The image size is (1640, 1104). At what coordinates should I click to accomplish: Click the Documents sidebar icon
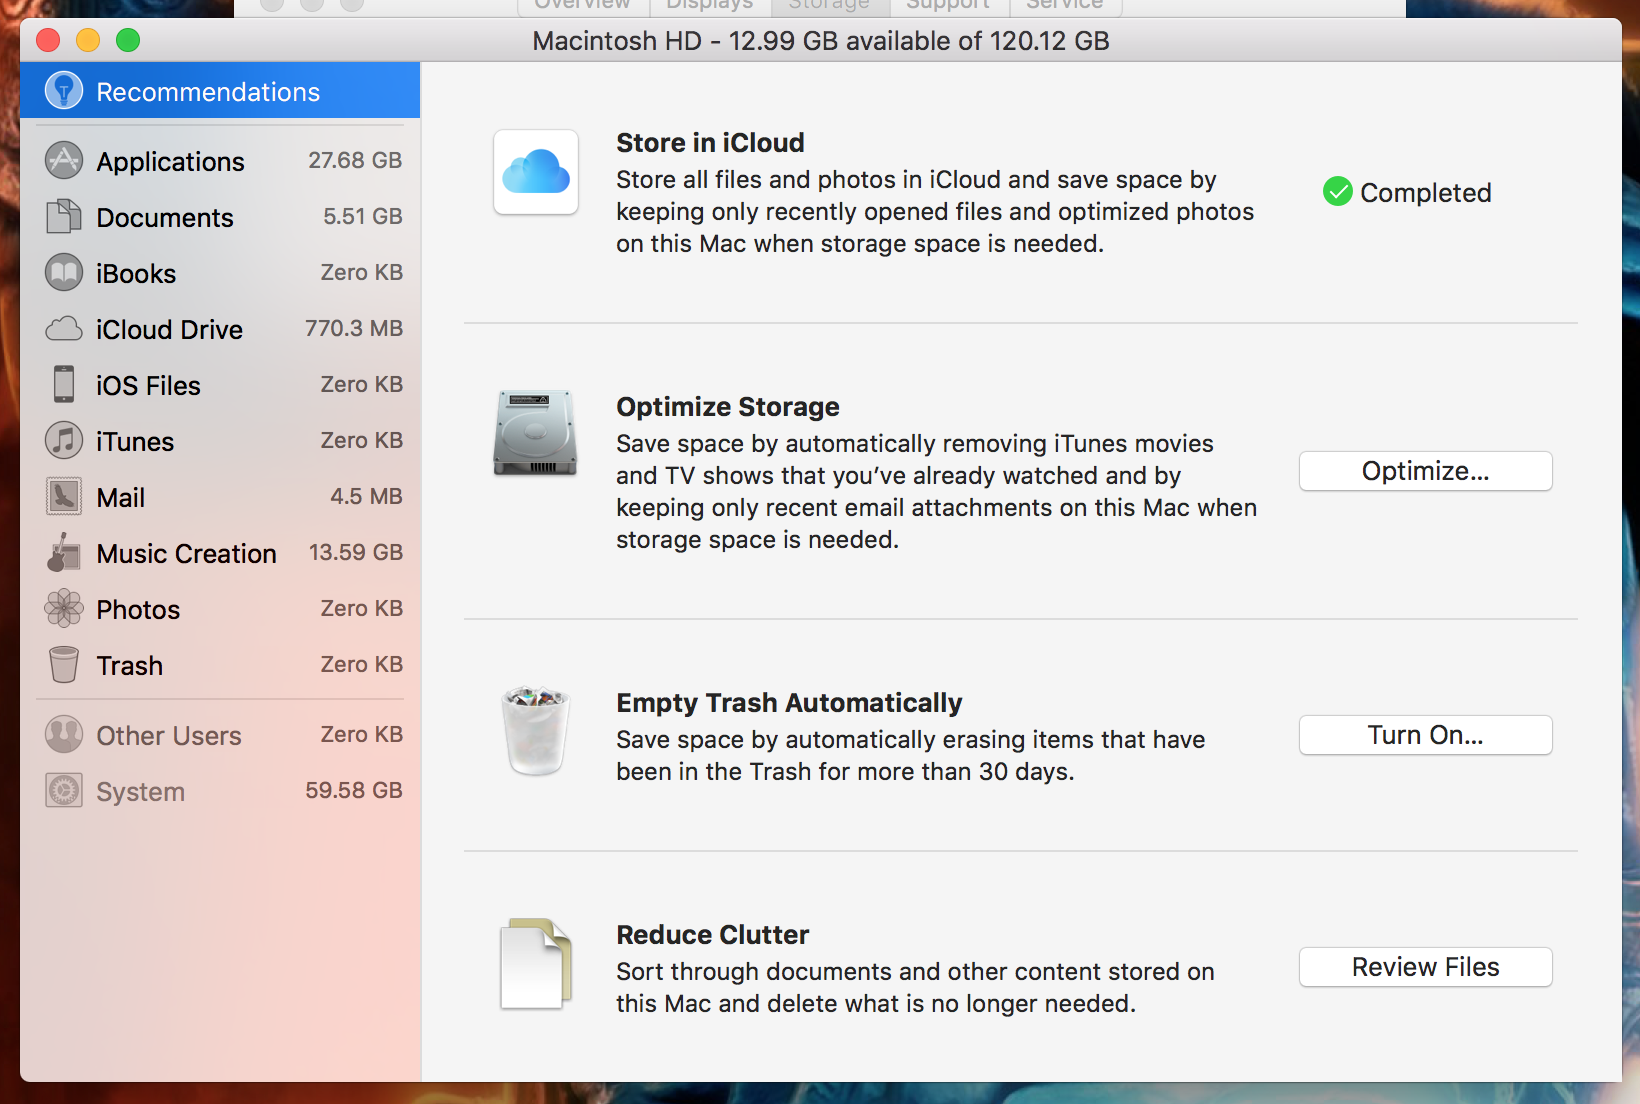[x=64, y=216]
